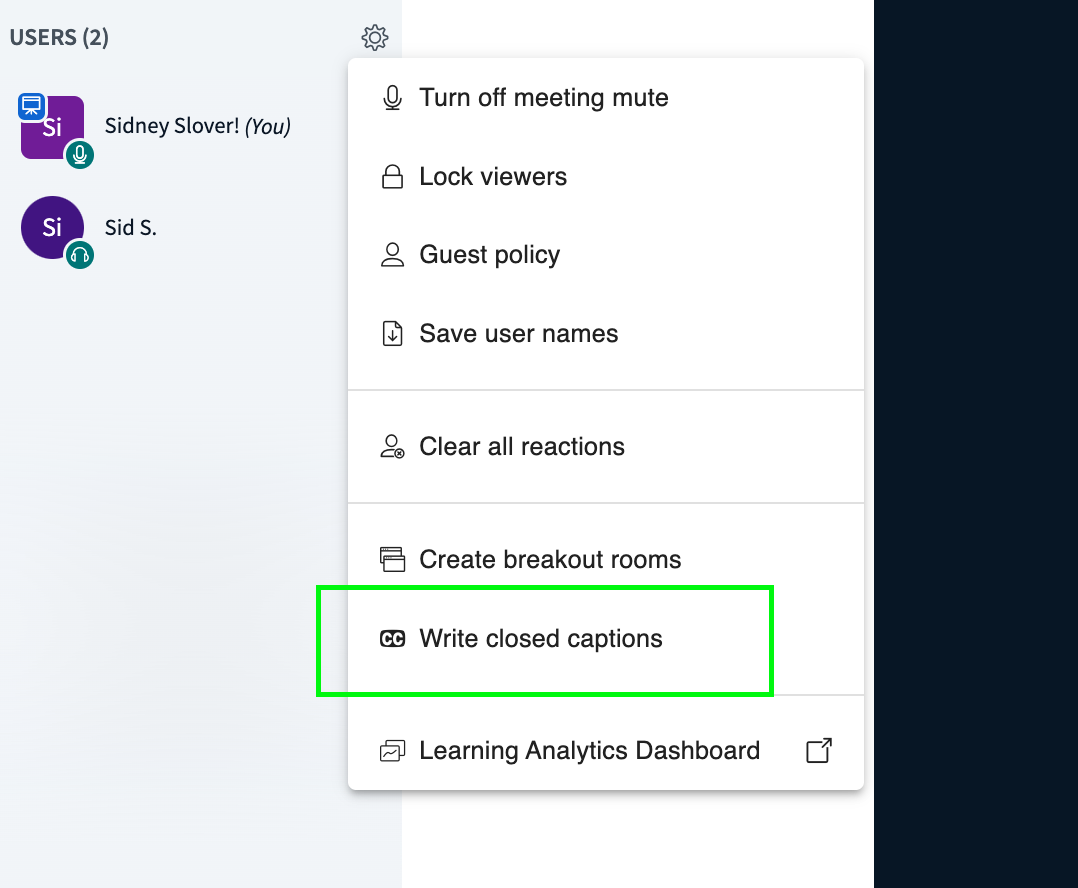
Task: Click the closed captions CC icon
Action: pos(393,638)
